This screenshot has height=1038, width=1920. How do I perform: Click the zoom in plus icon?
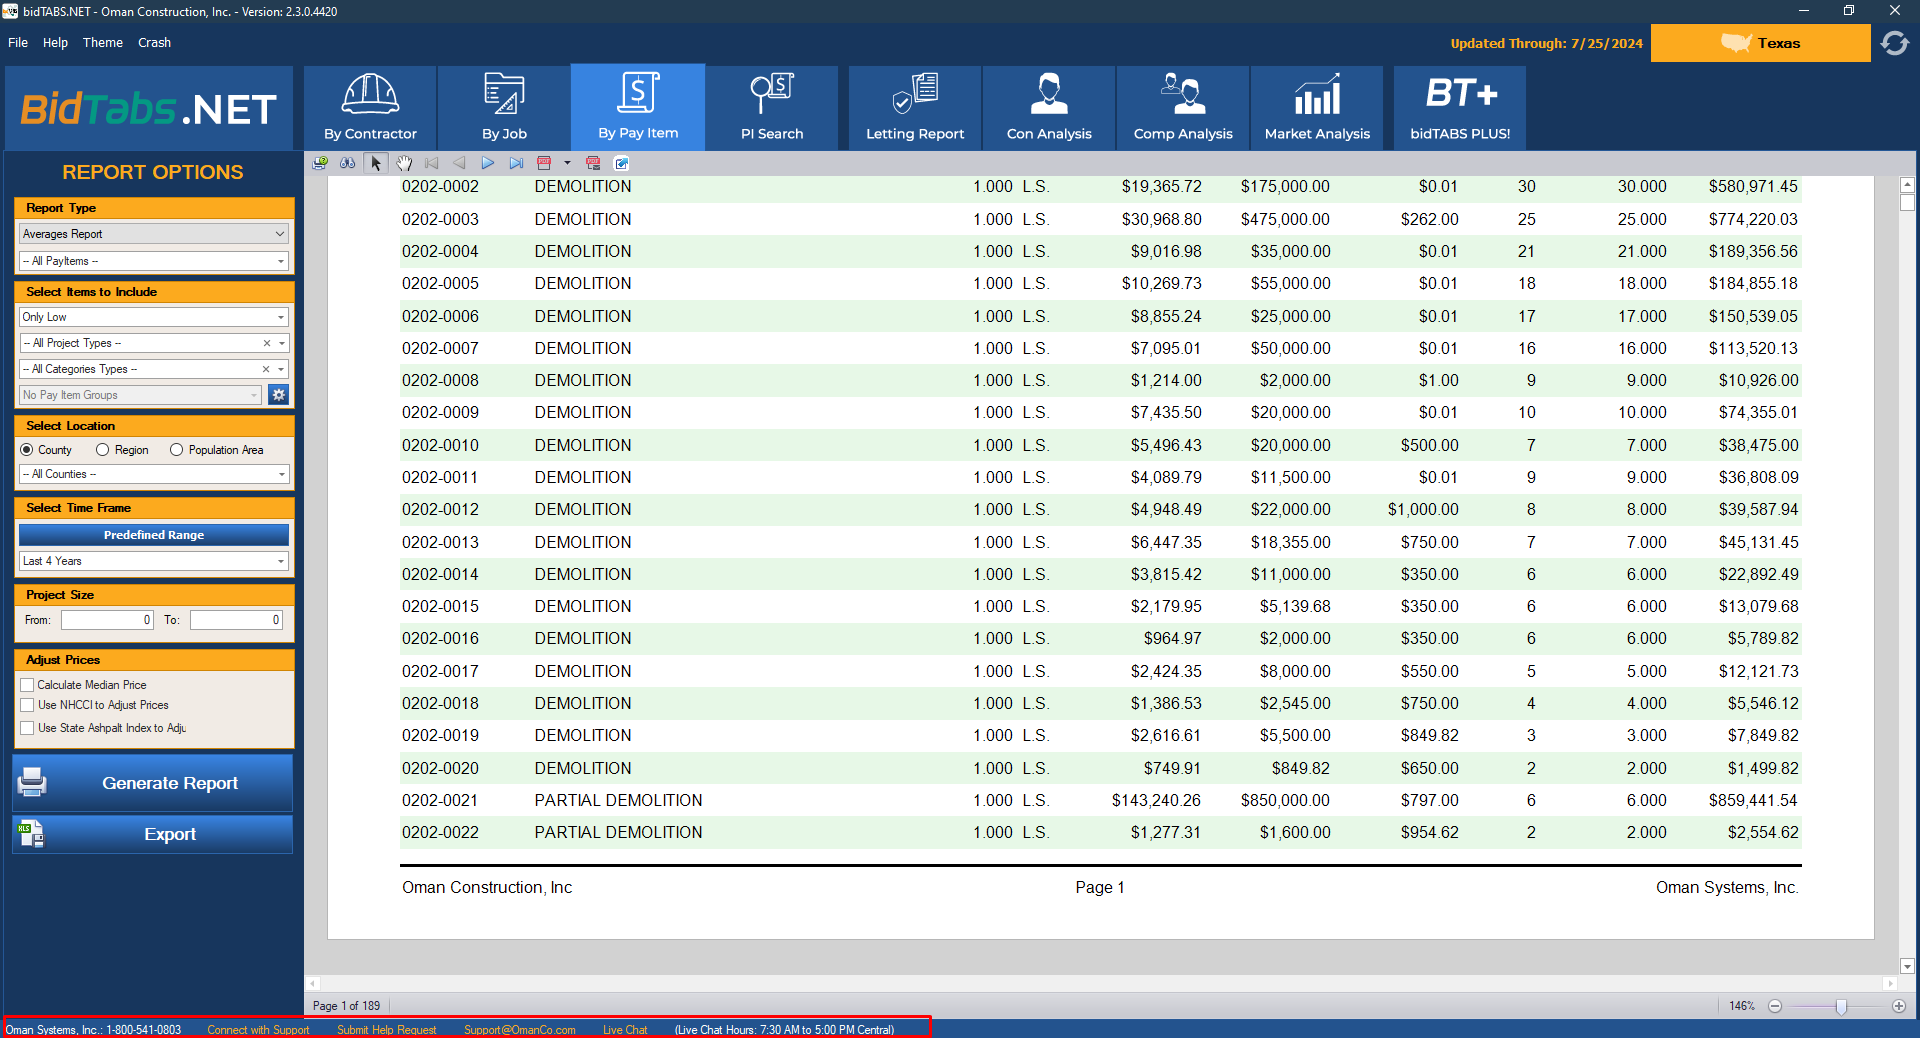pos(1899,1006)
